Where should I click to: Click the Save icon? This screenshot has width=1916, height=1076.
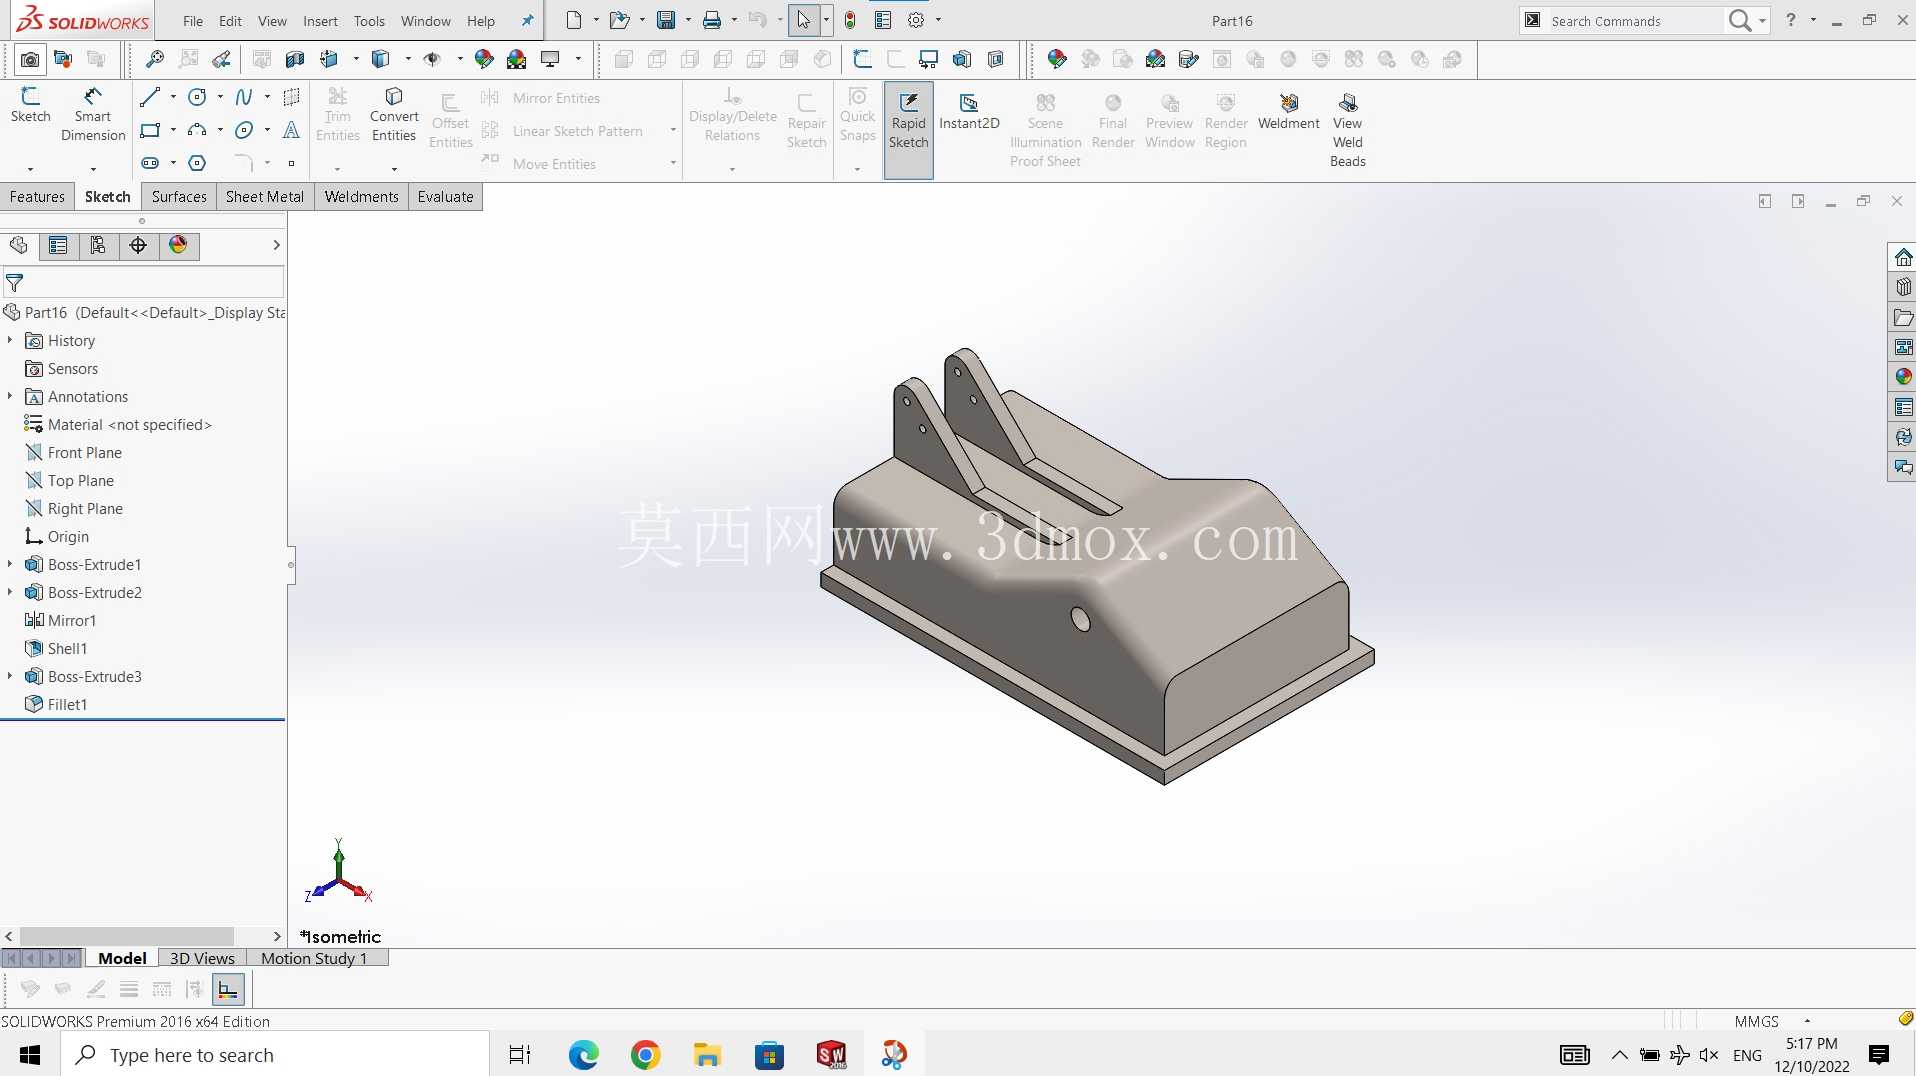(666, 20)
